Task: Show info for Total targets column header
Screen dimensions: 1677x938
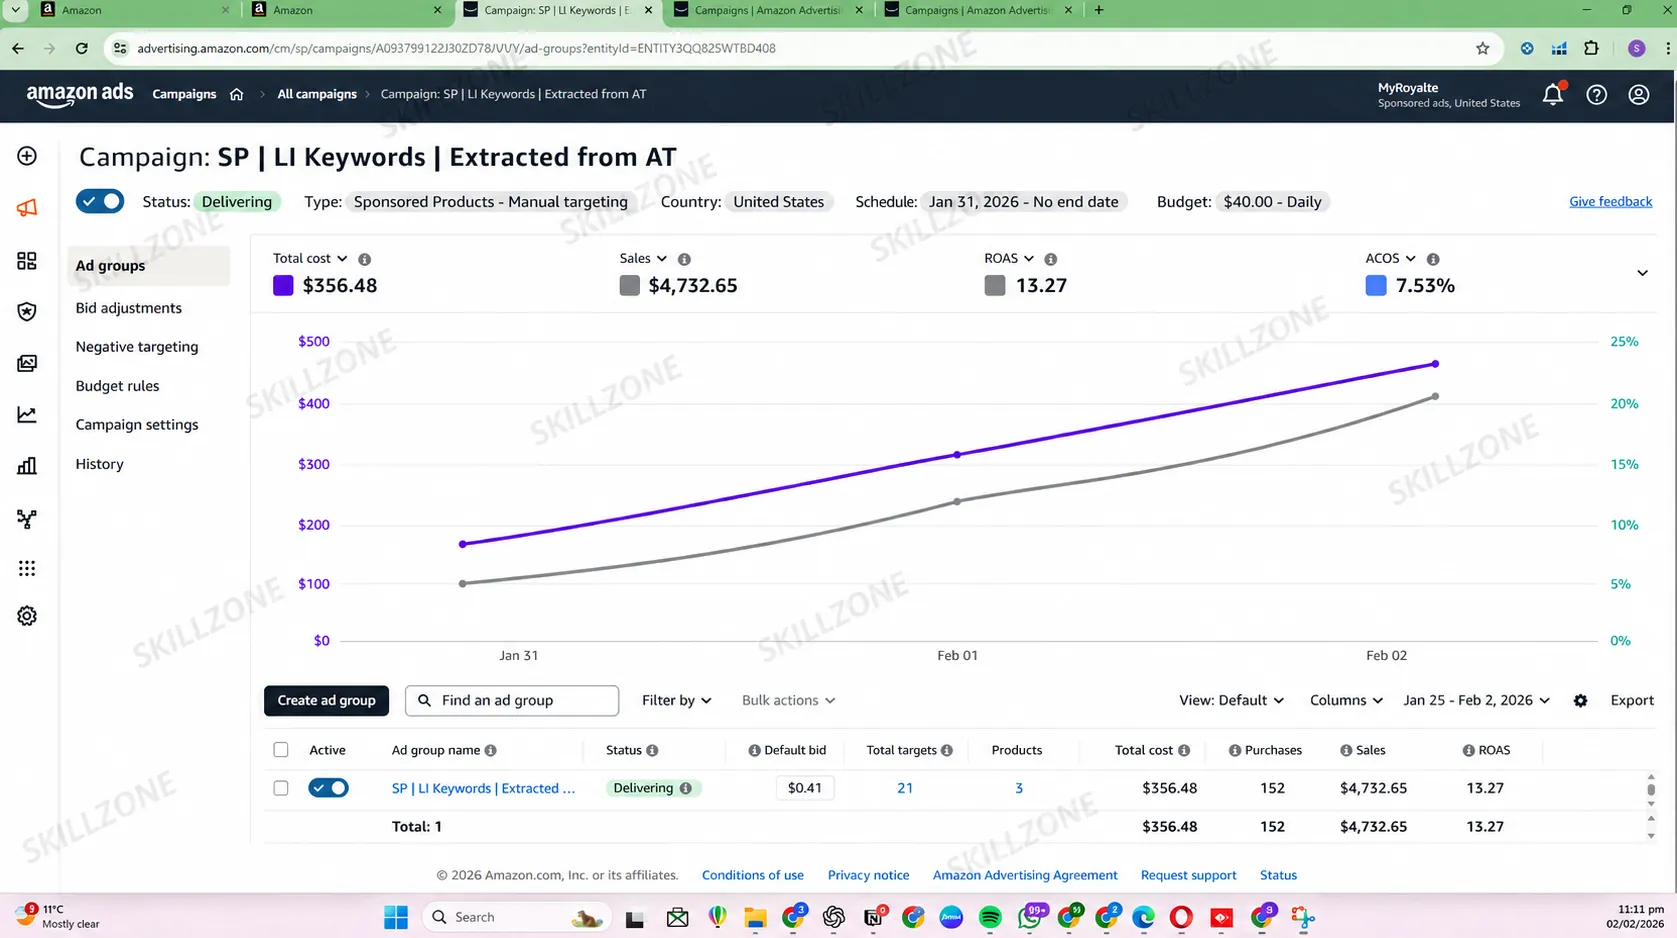Action: tap(947, 751)
